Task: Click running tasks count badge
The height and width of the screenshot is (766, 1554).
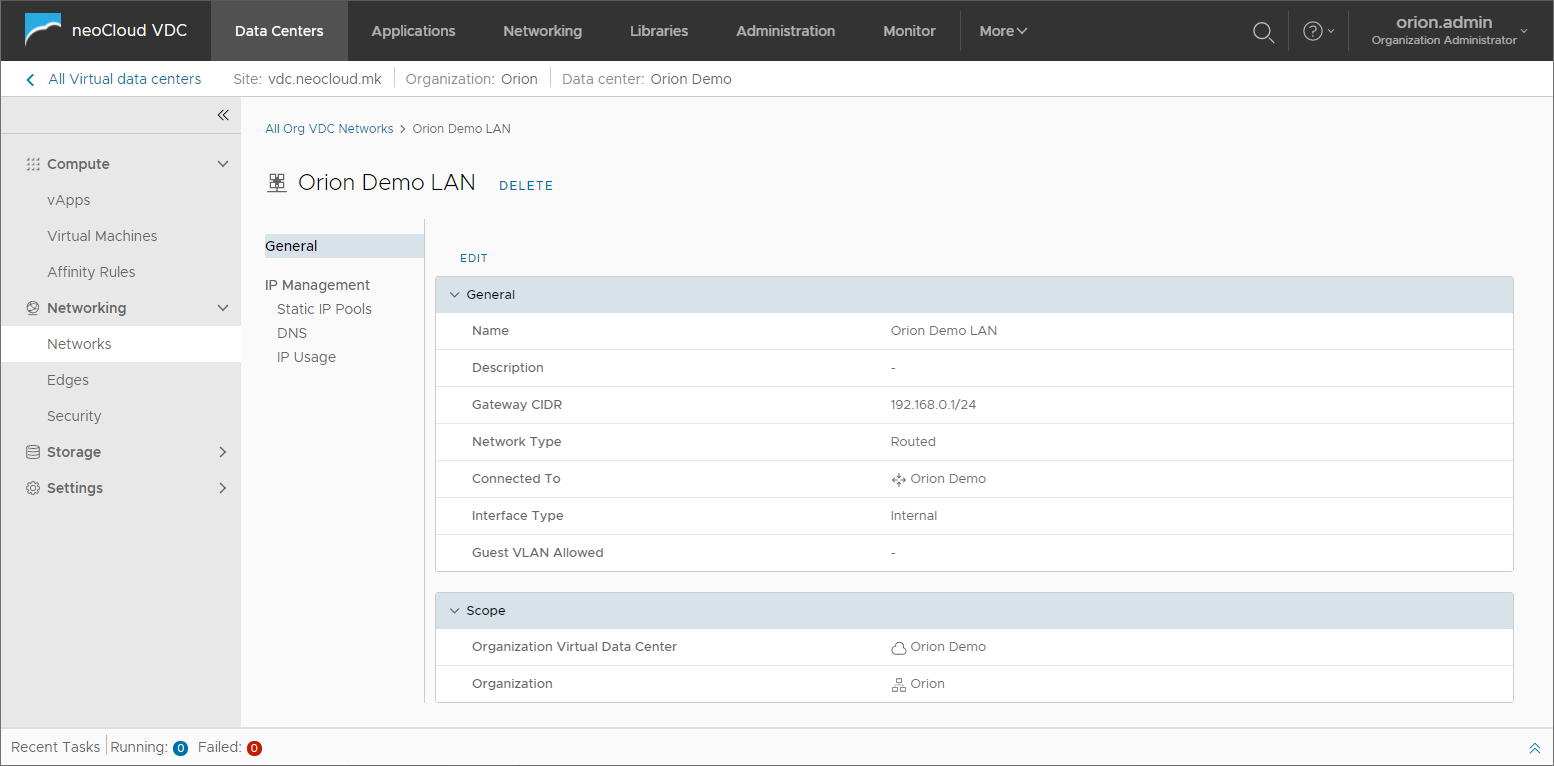Action: [181, 748]
